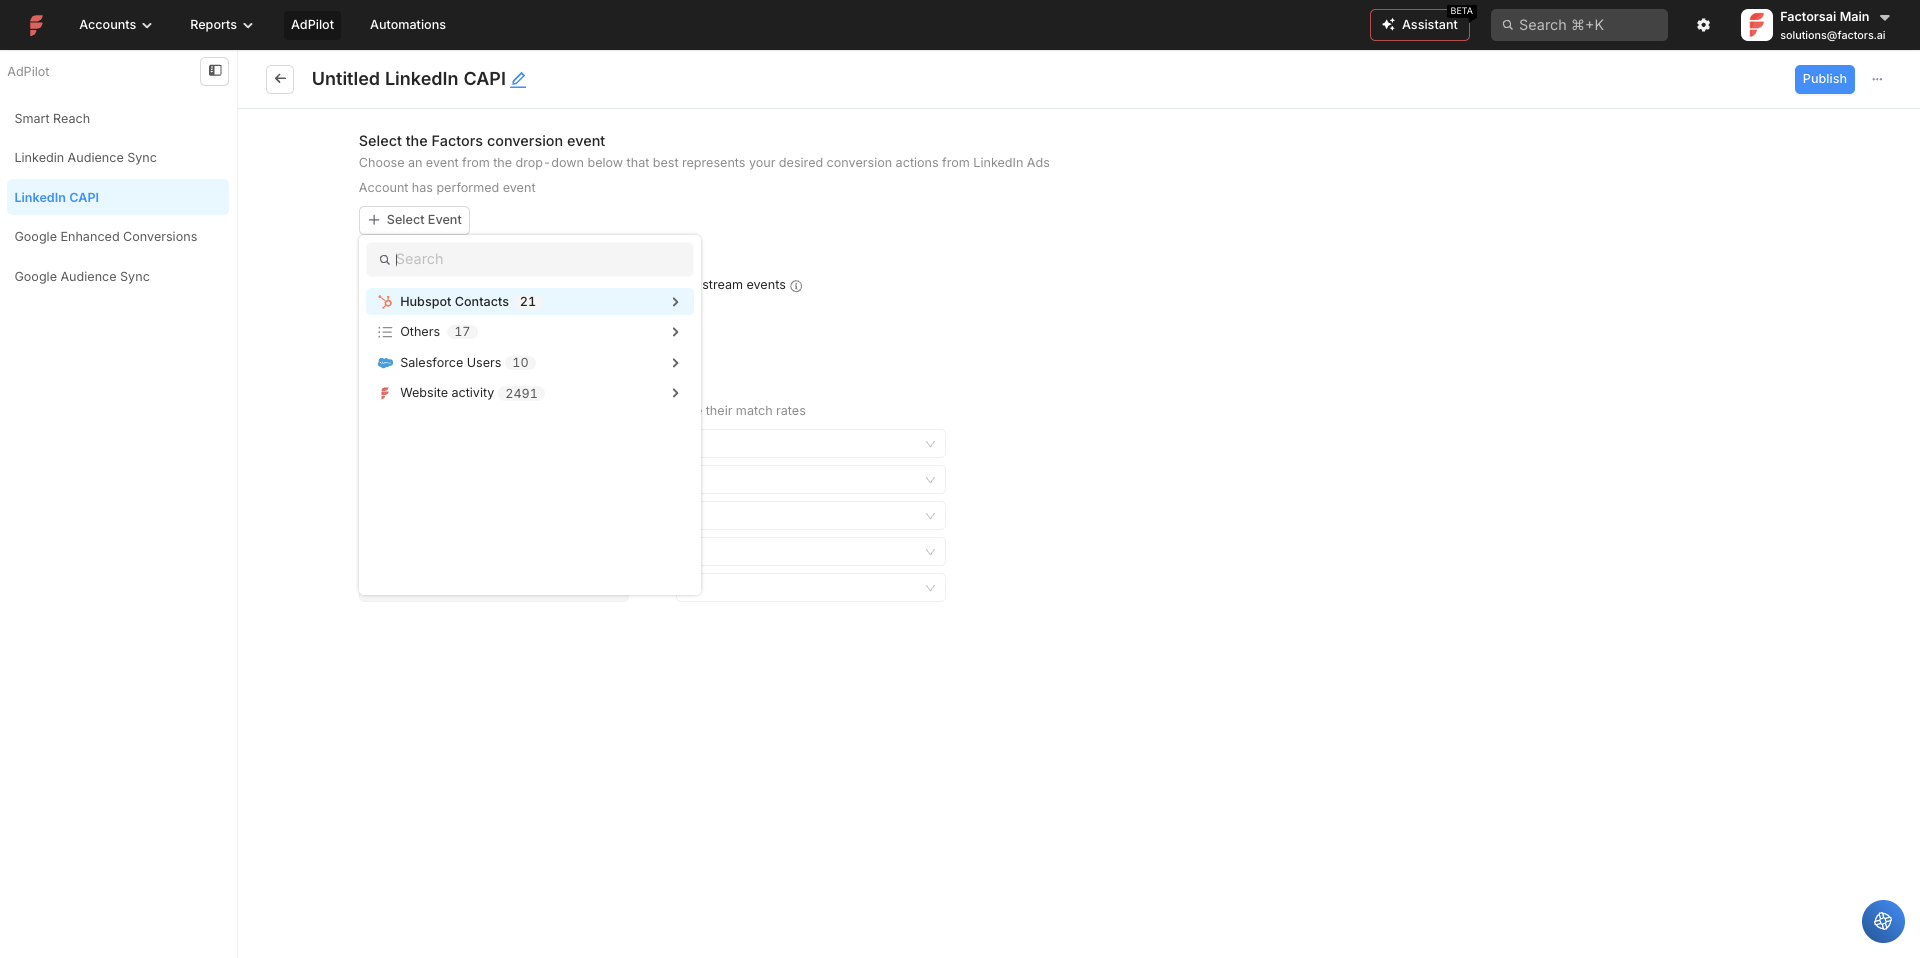Select LinkedIn CAPI in the sidebar
Image resolution: width=1920 pixels, height=958 pixels.
tap(117, 198)
